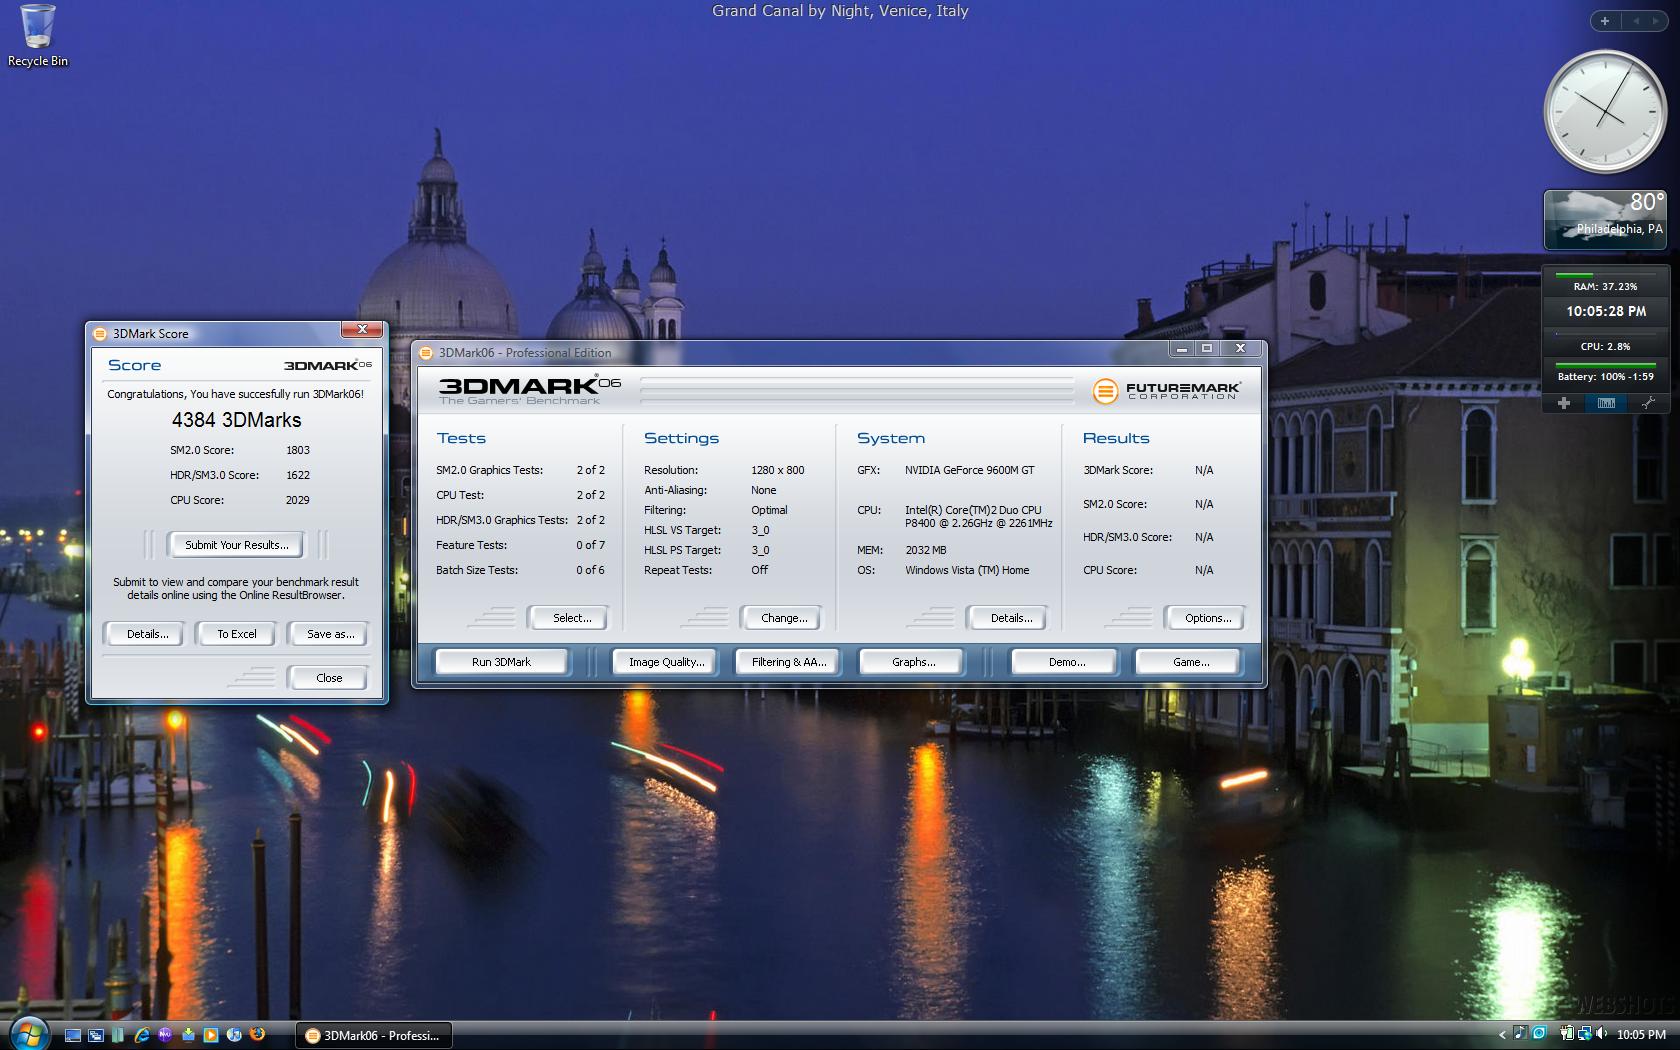Viewport: 1680px width, 1050px height.
Task: Open Graphs tool
Action: (x=913, y=662)
